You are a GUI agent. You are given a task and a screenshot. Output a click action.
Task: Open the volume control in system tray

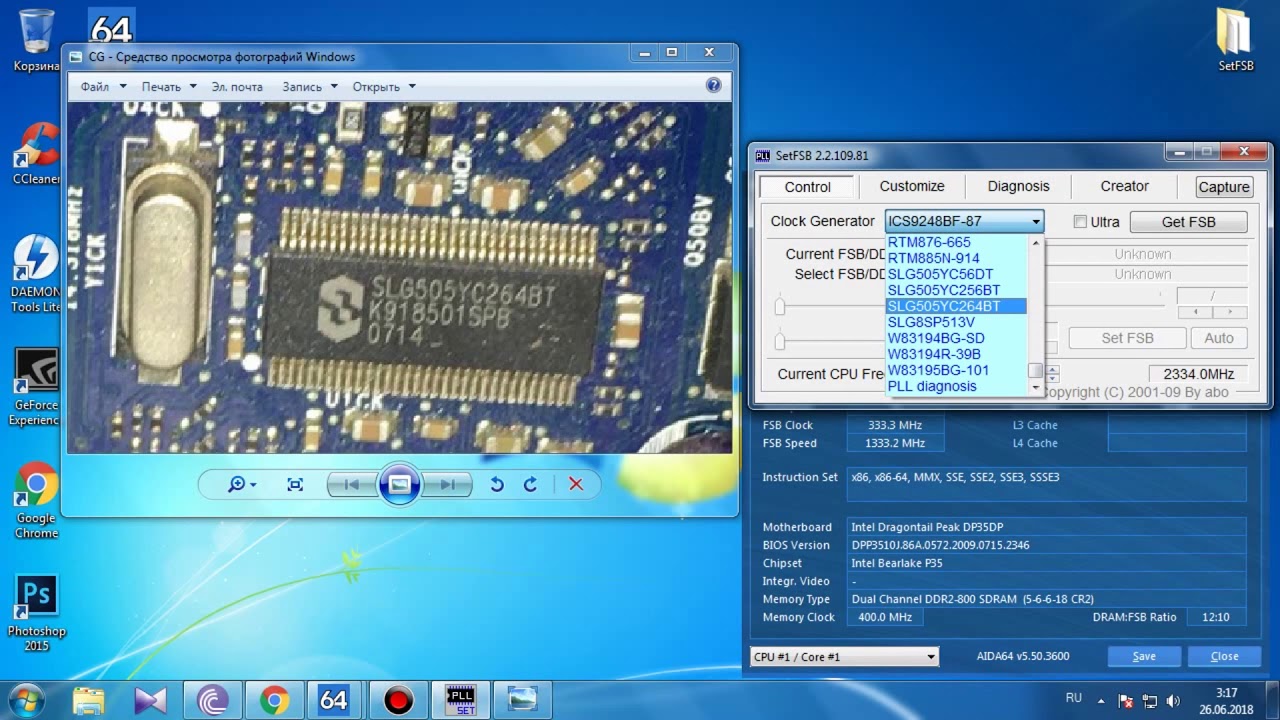click(1172, 701)
